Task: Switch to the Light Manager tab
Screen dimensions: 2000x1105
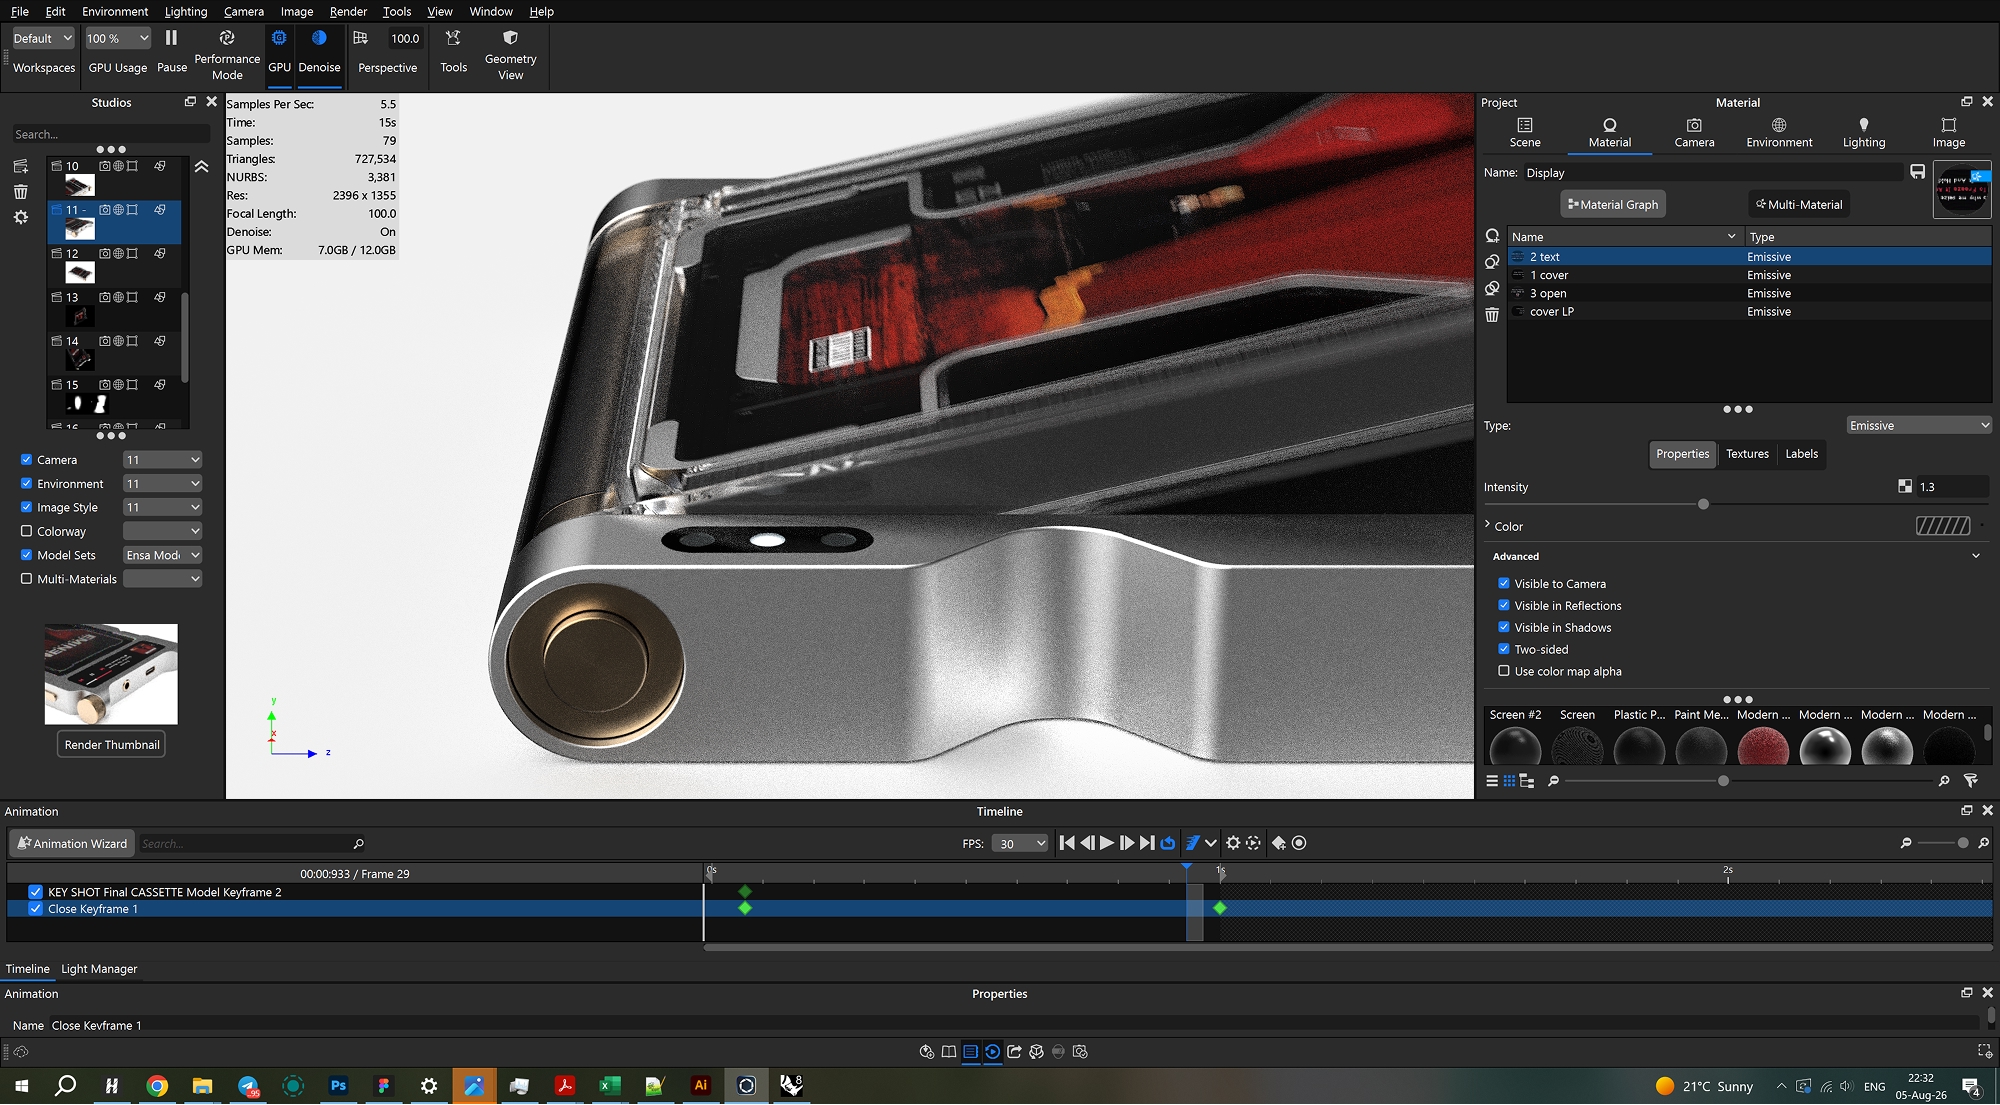Action: [99, 969]
